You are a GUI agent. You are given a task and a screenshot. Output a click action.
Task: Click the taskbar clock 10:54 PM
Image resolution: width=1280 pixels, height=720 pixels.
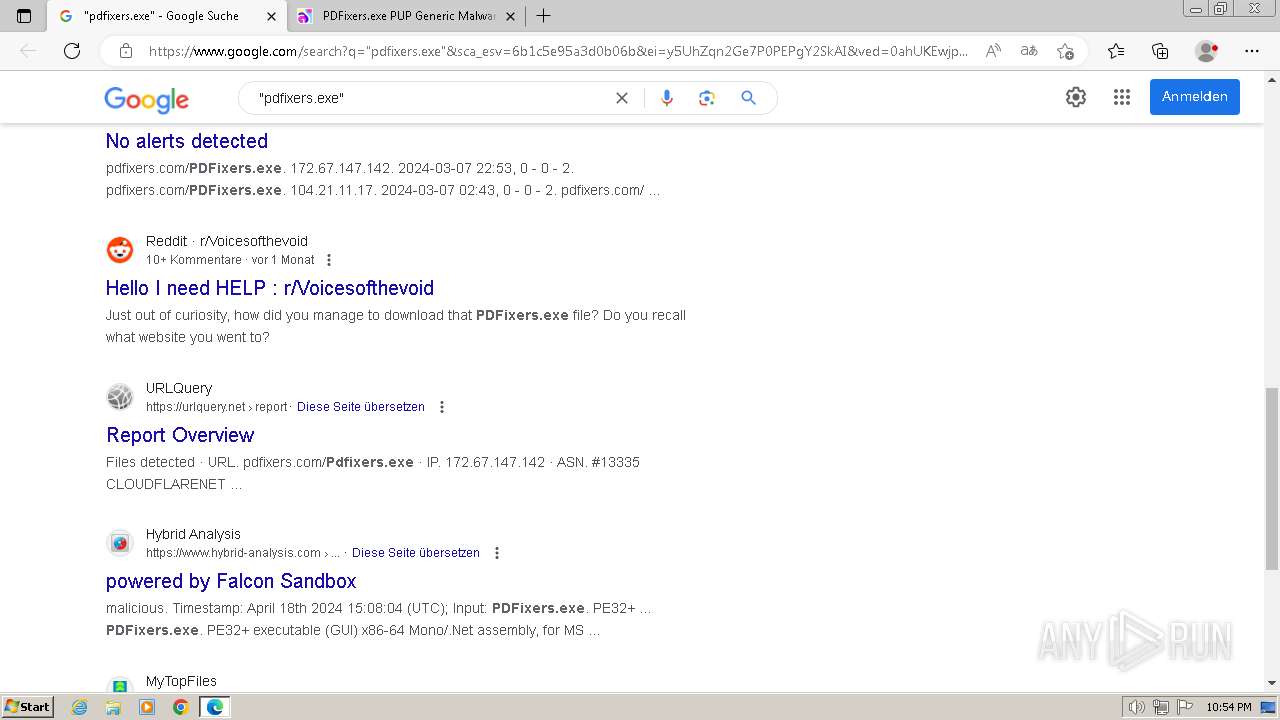[x=1229, y=707]
